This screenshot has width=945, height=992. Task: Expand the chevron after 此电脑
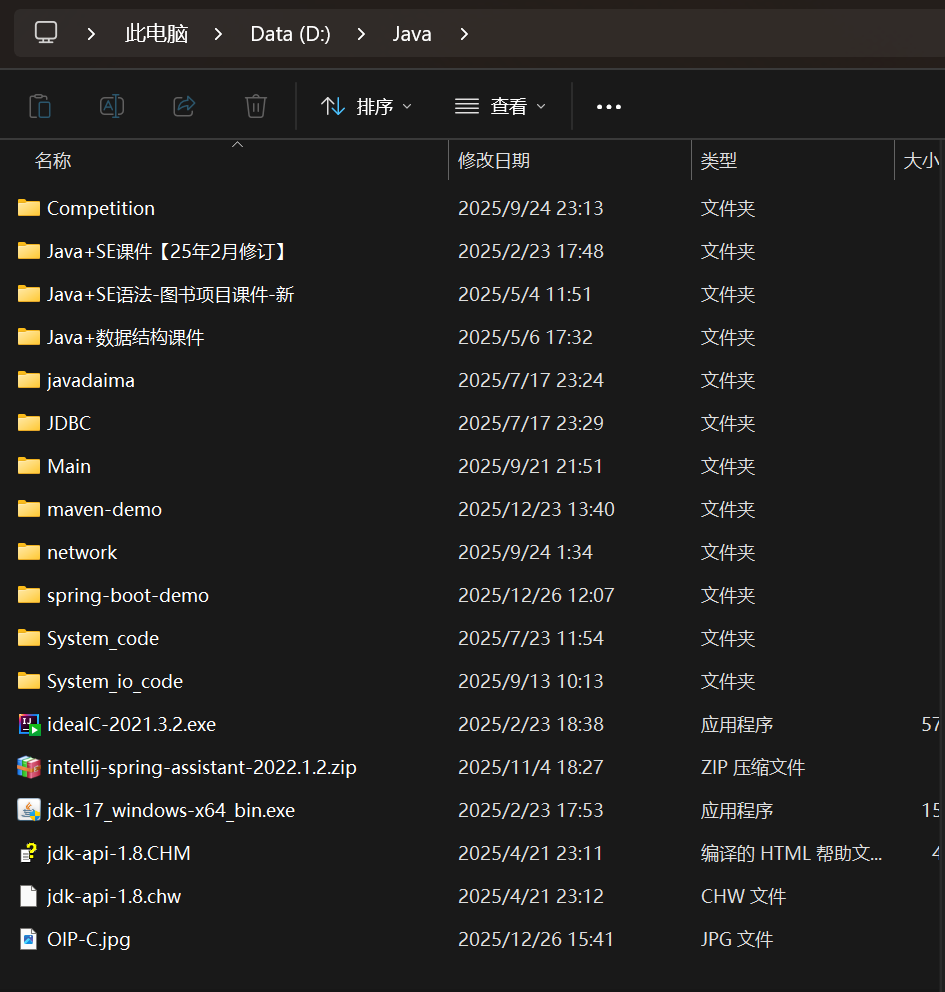(x=218, y=34)
